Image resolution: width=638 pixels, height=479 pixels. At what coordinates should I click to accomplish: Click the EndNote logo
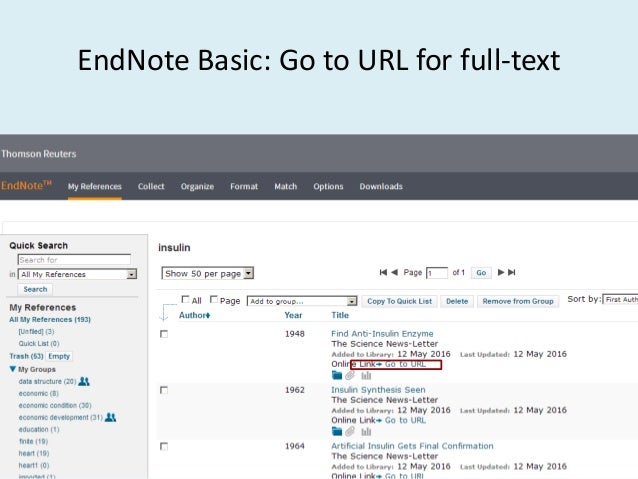(26, 186)
